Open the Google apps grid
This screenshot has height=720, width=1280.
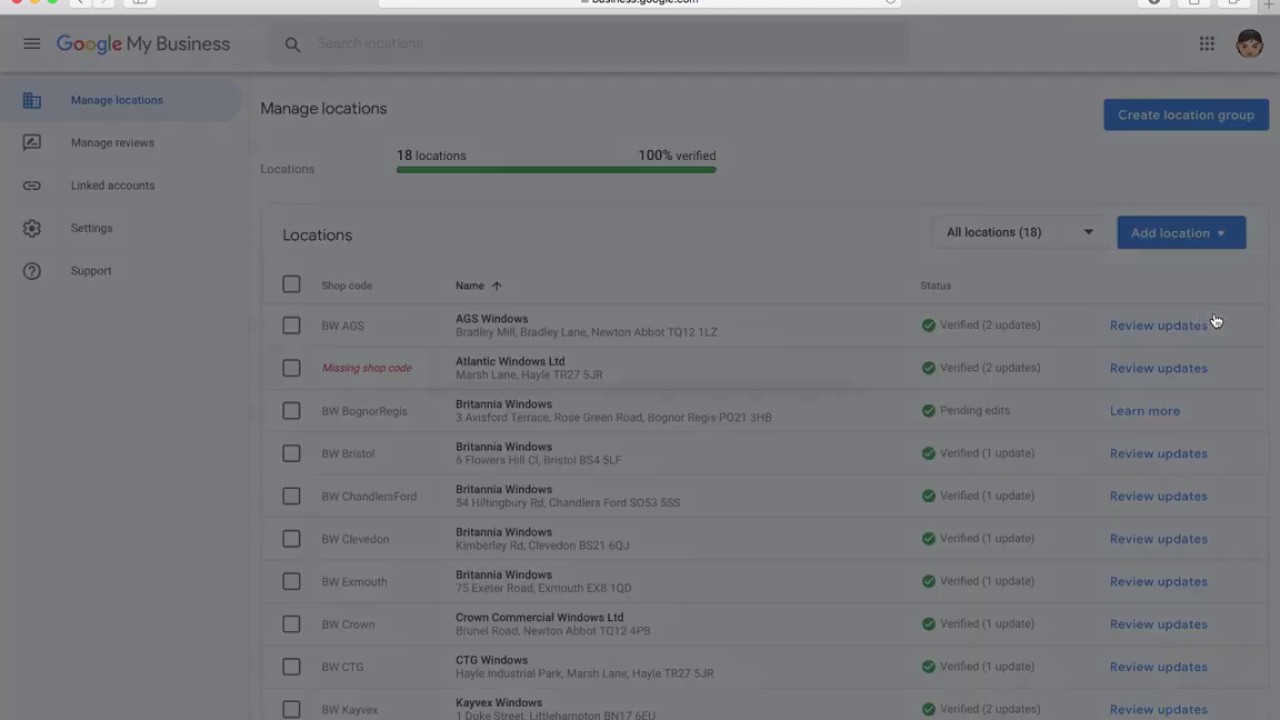point(1207,44)
